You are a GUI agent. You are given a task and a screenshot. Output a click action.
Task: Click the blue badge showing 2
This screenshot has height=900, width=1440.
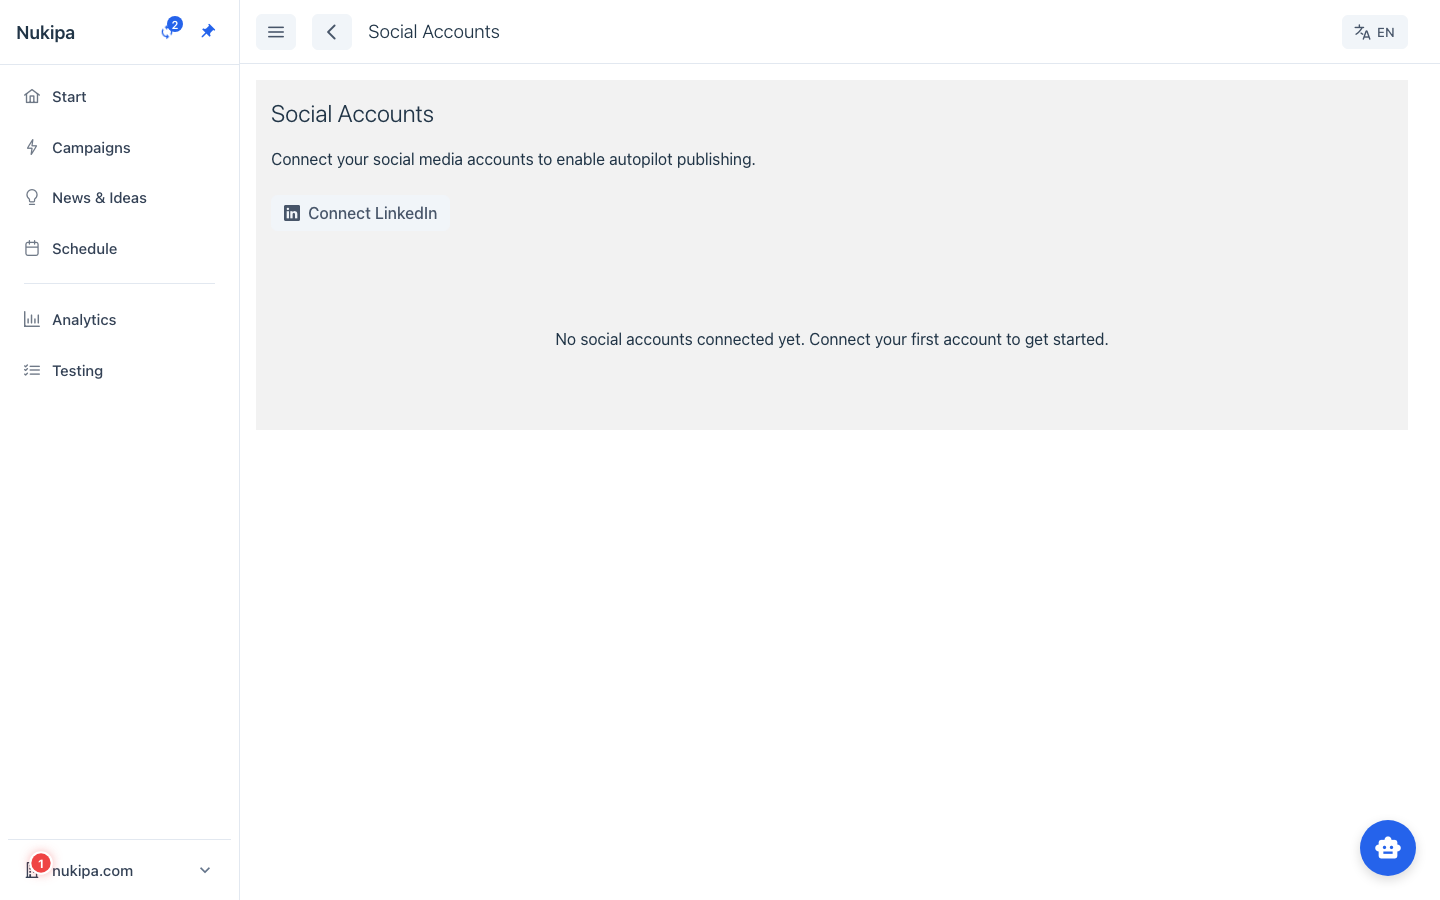click(x=175, y=23)
